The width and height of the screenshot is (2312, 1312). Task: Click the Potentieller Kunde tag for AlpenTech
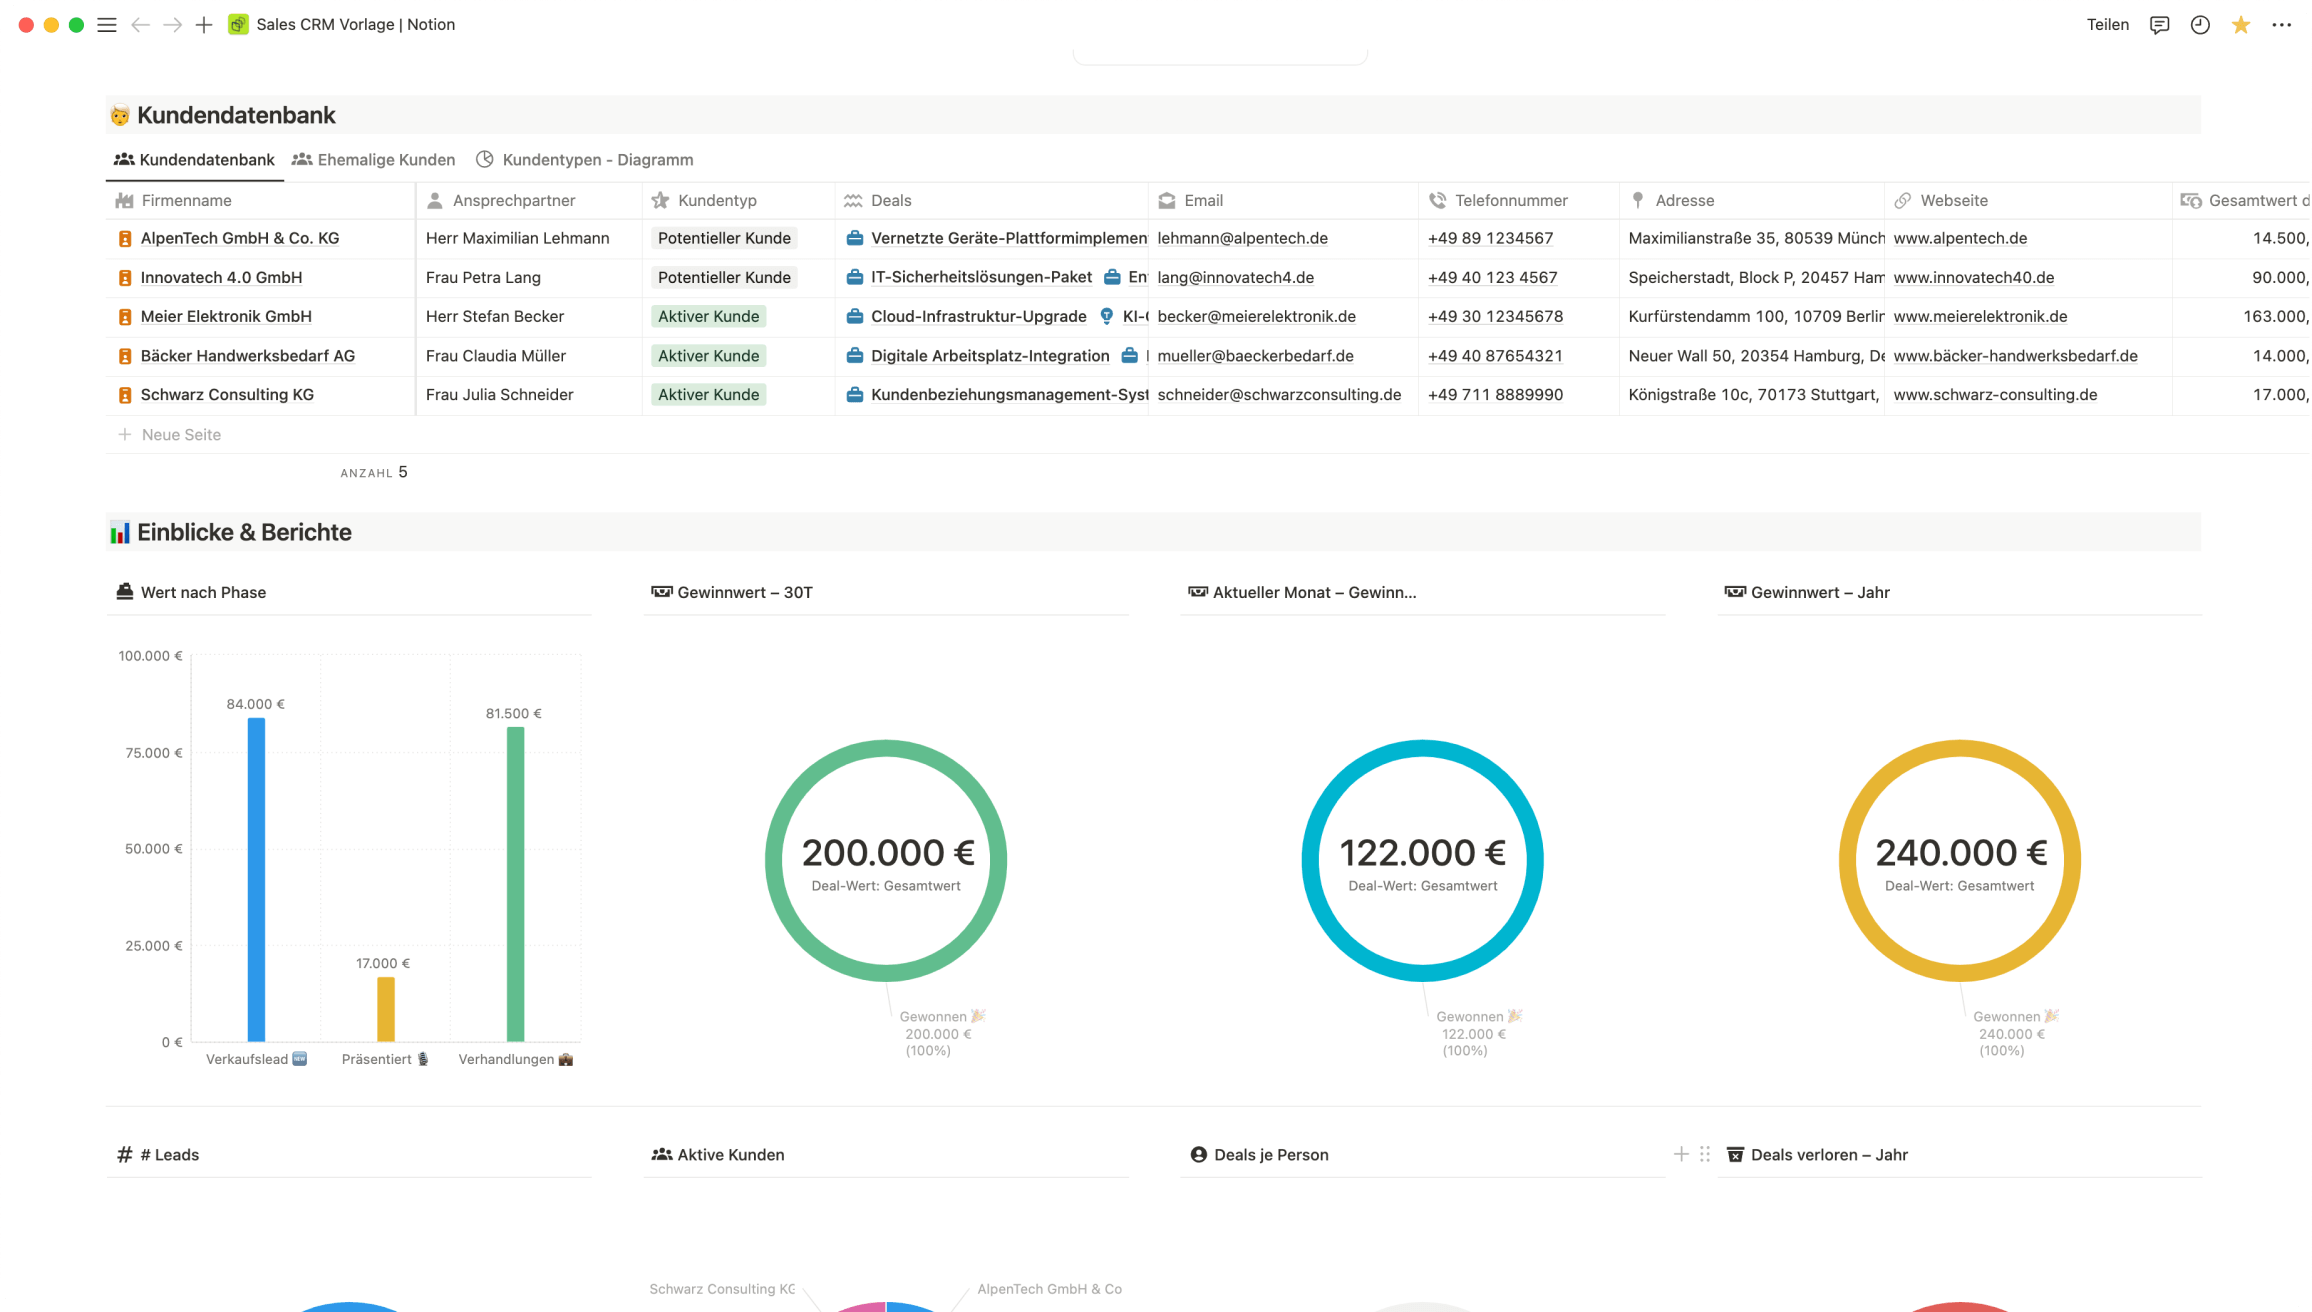click(x=724, y=239)
